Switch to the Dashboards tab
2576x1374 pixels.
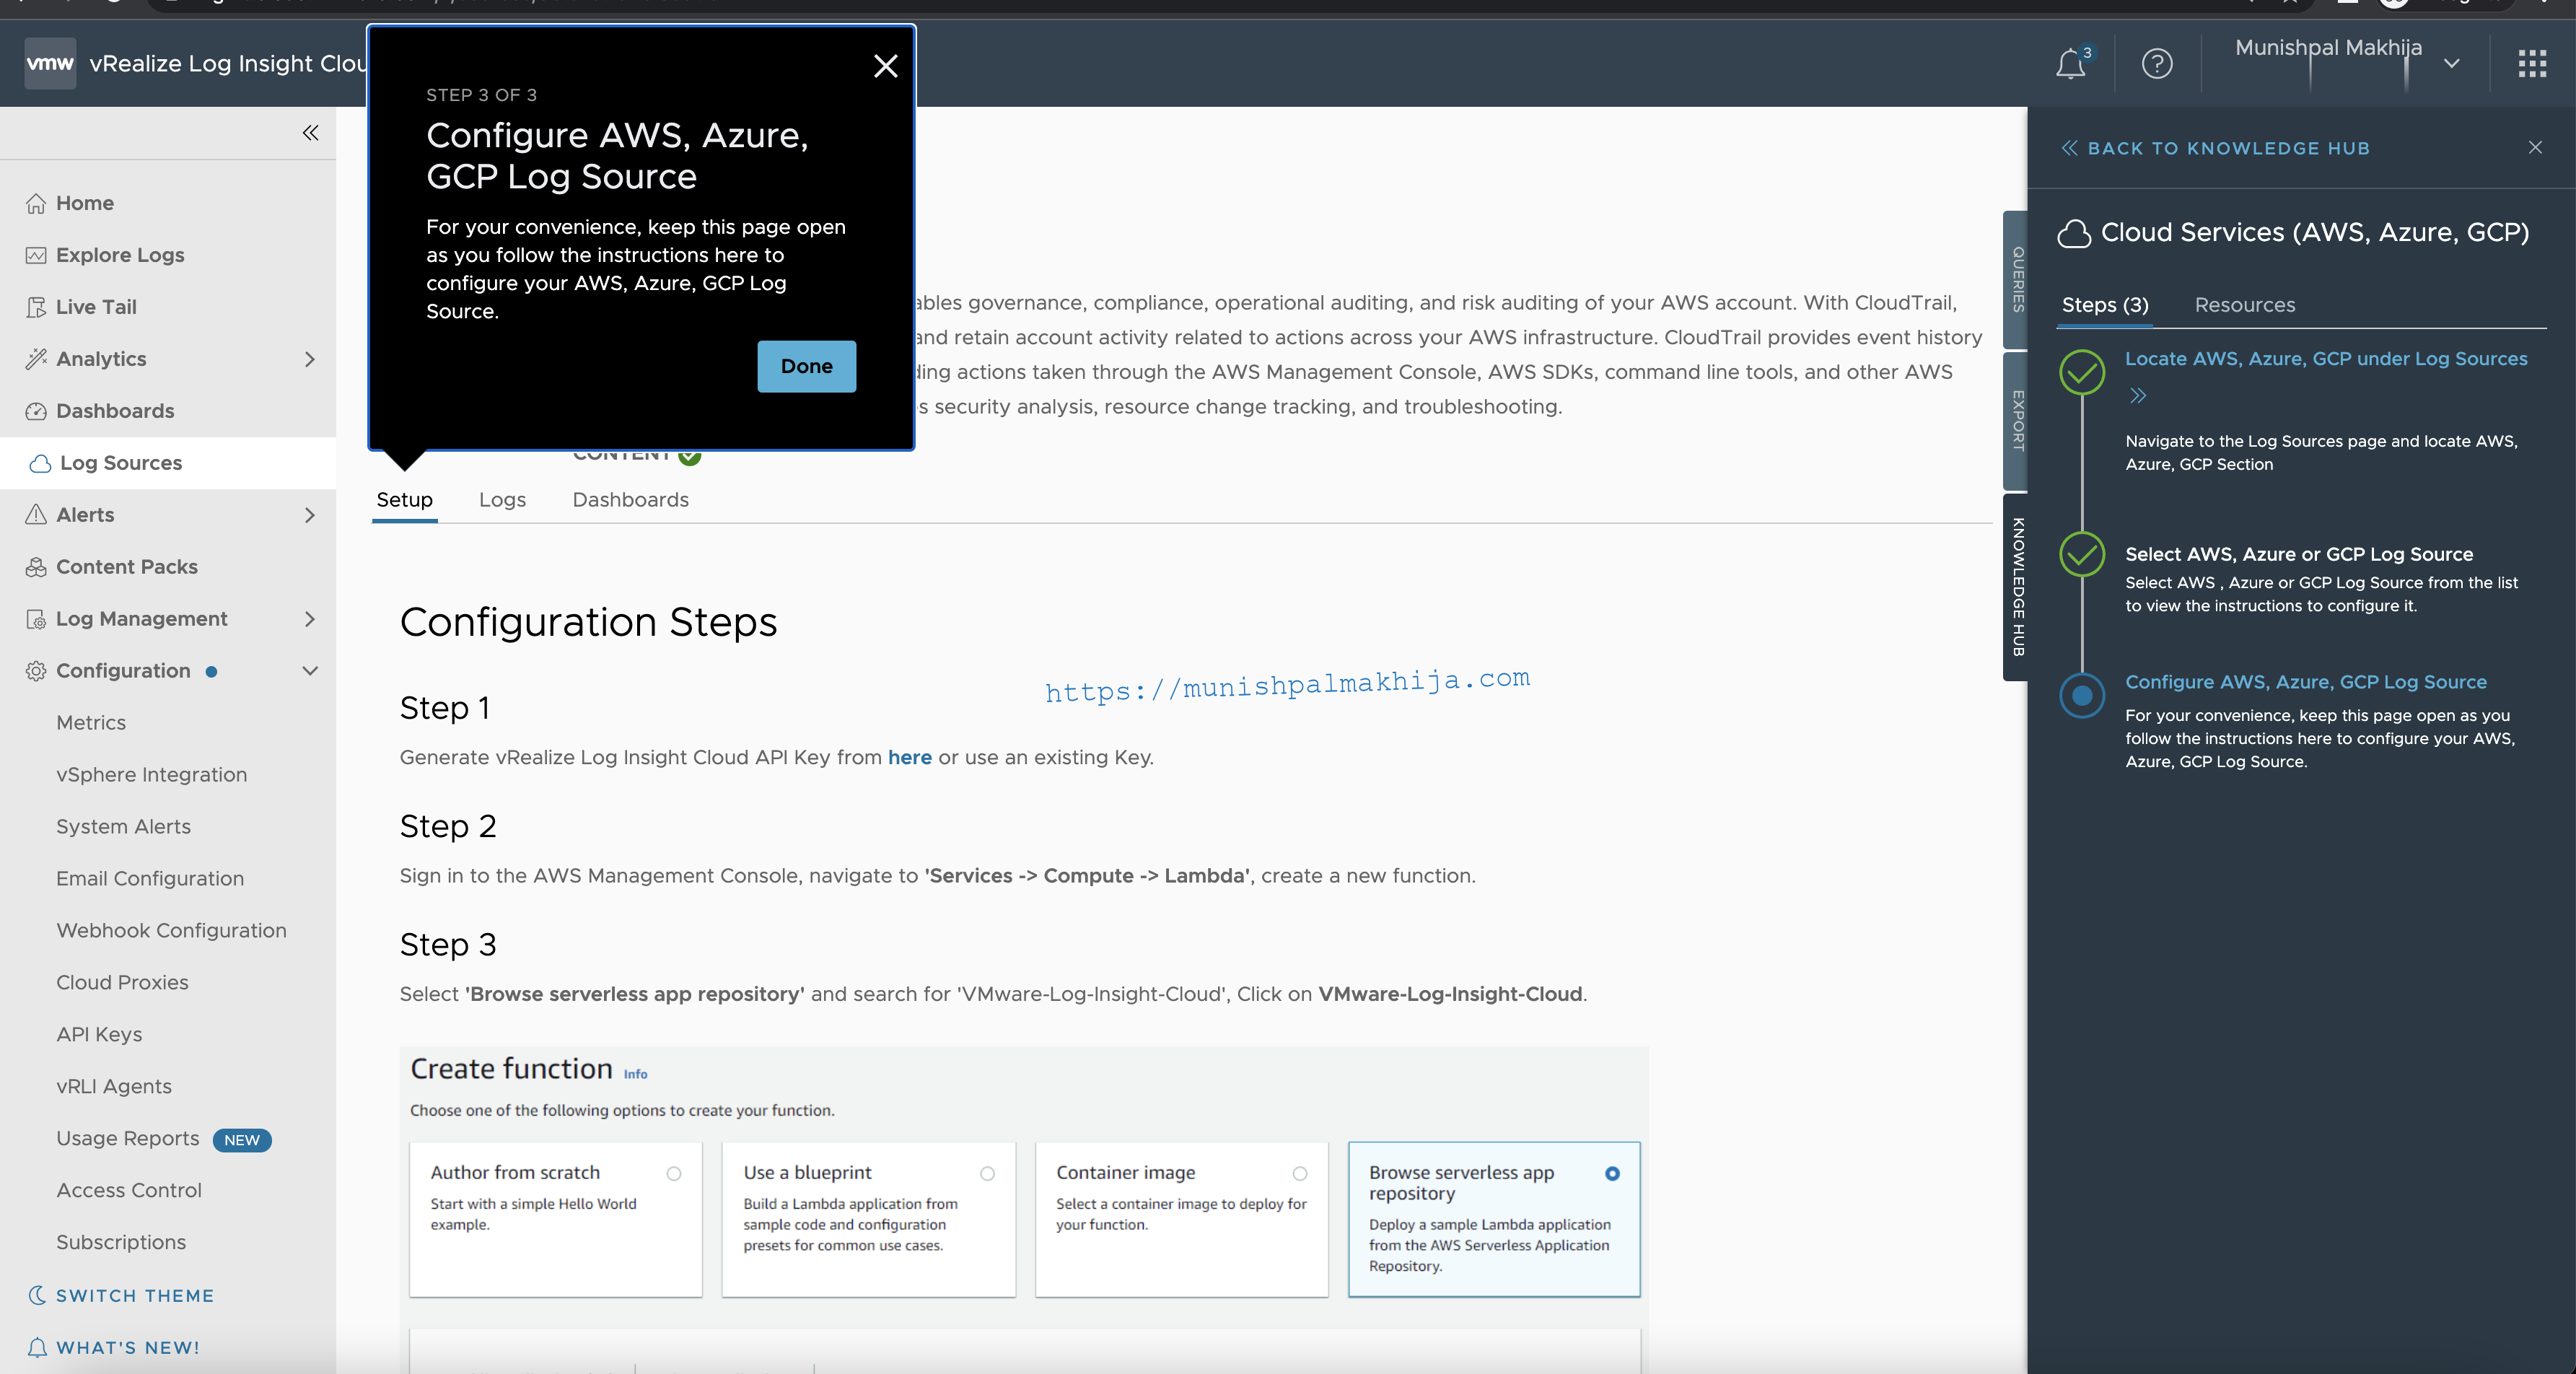[630, 500]
